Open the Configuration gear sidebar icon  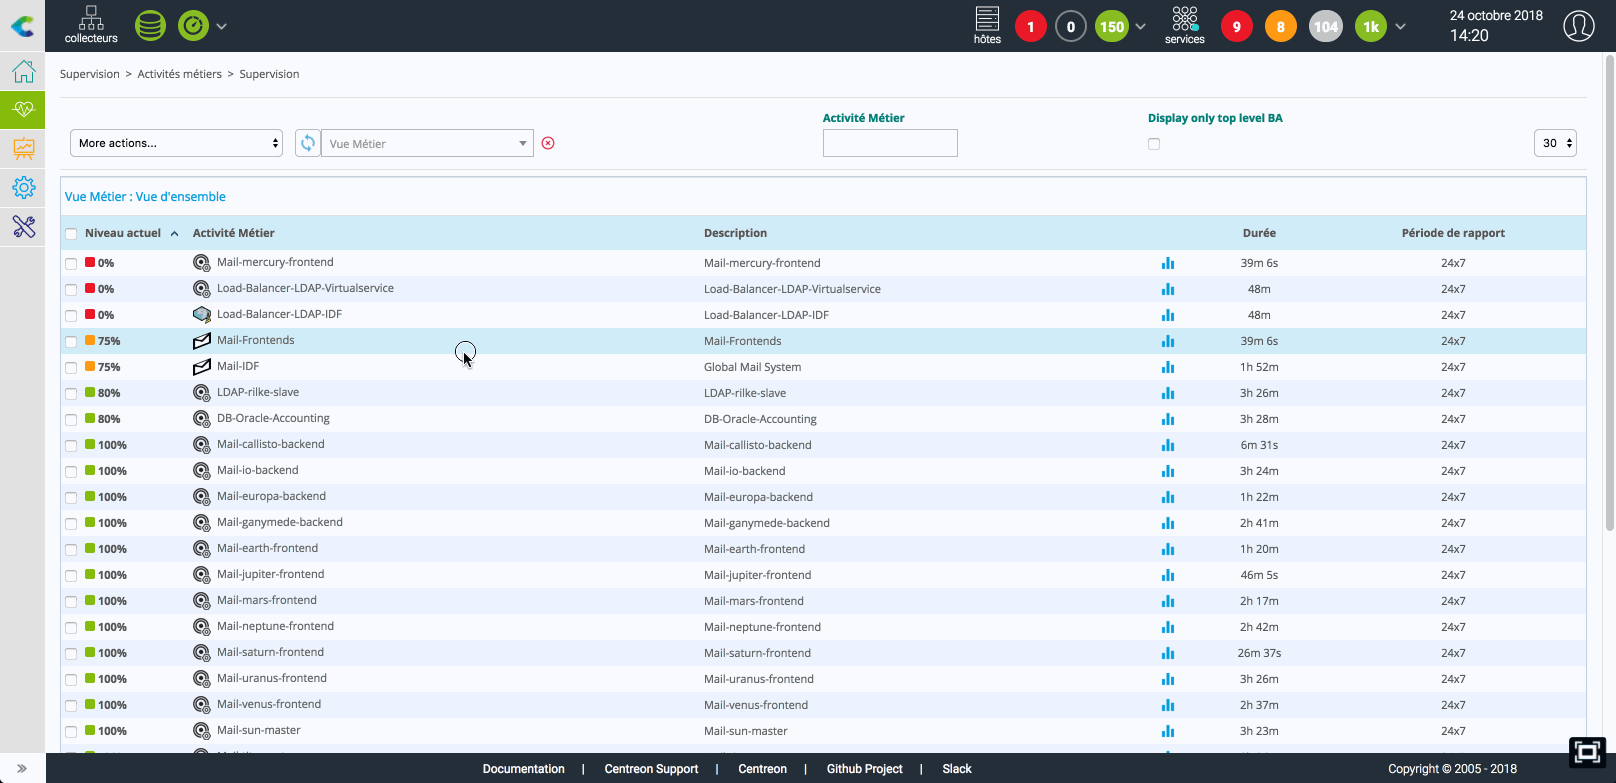pyautogui.click(x=23, y=187)
